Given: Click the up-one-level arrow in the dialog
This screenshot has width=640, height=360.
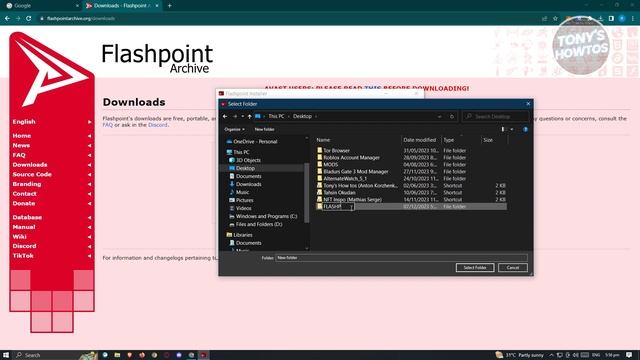Looking at the screenshot, I should click(x=249, y=116).
